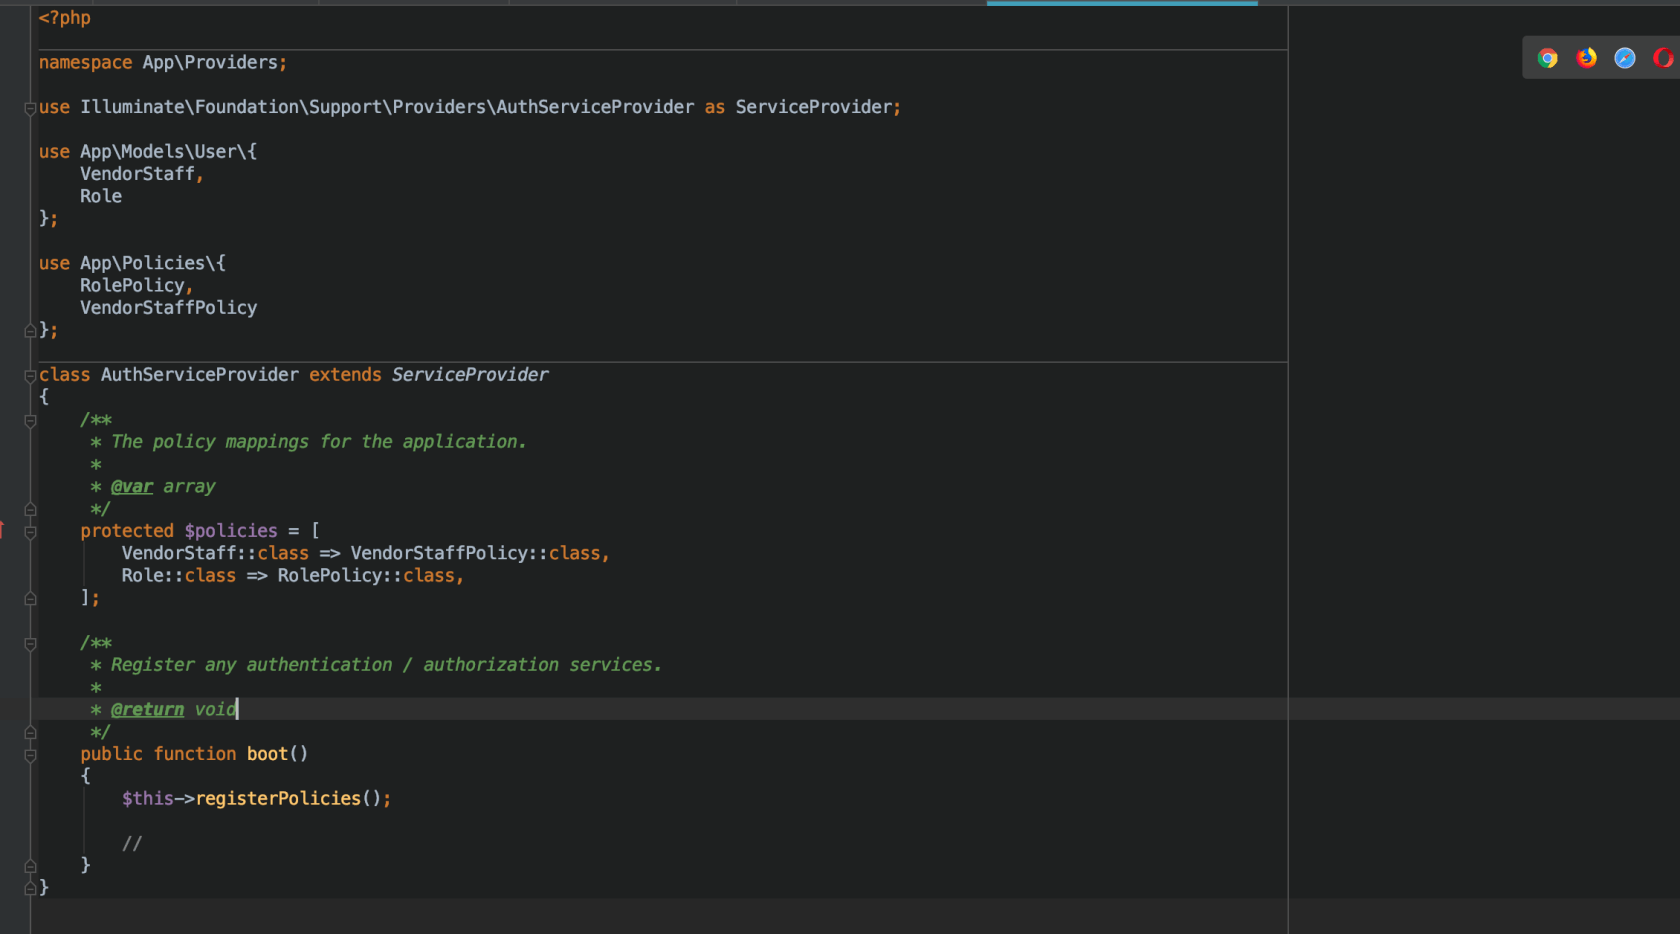Click RolePolicy::class array value
1680x934 pixels.
point(366,576)
